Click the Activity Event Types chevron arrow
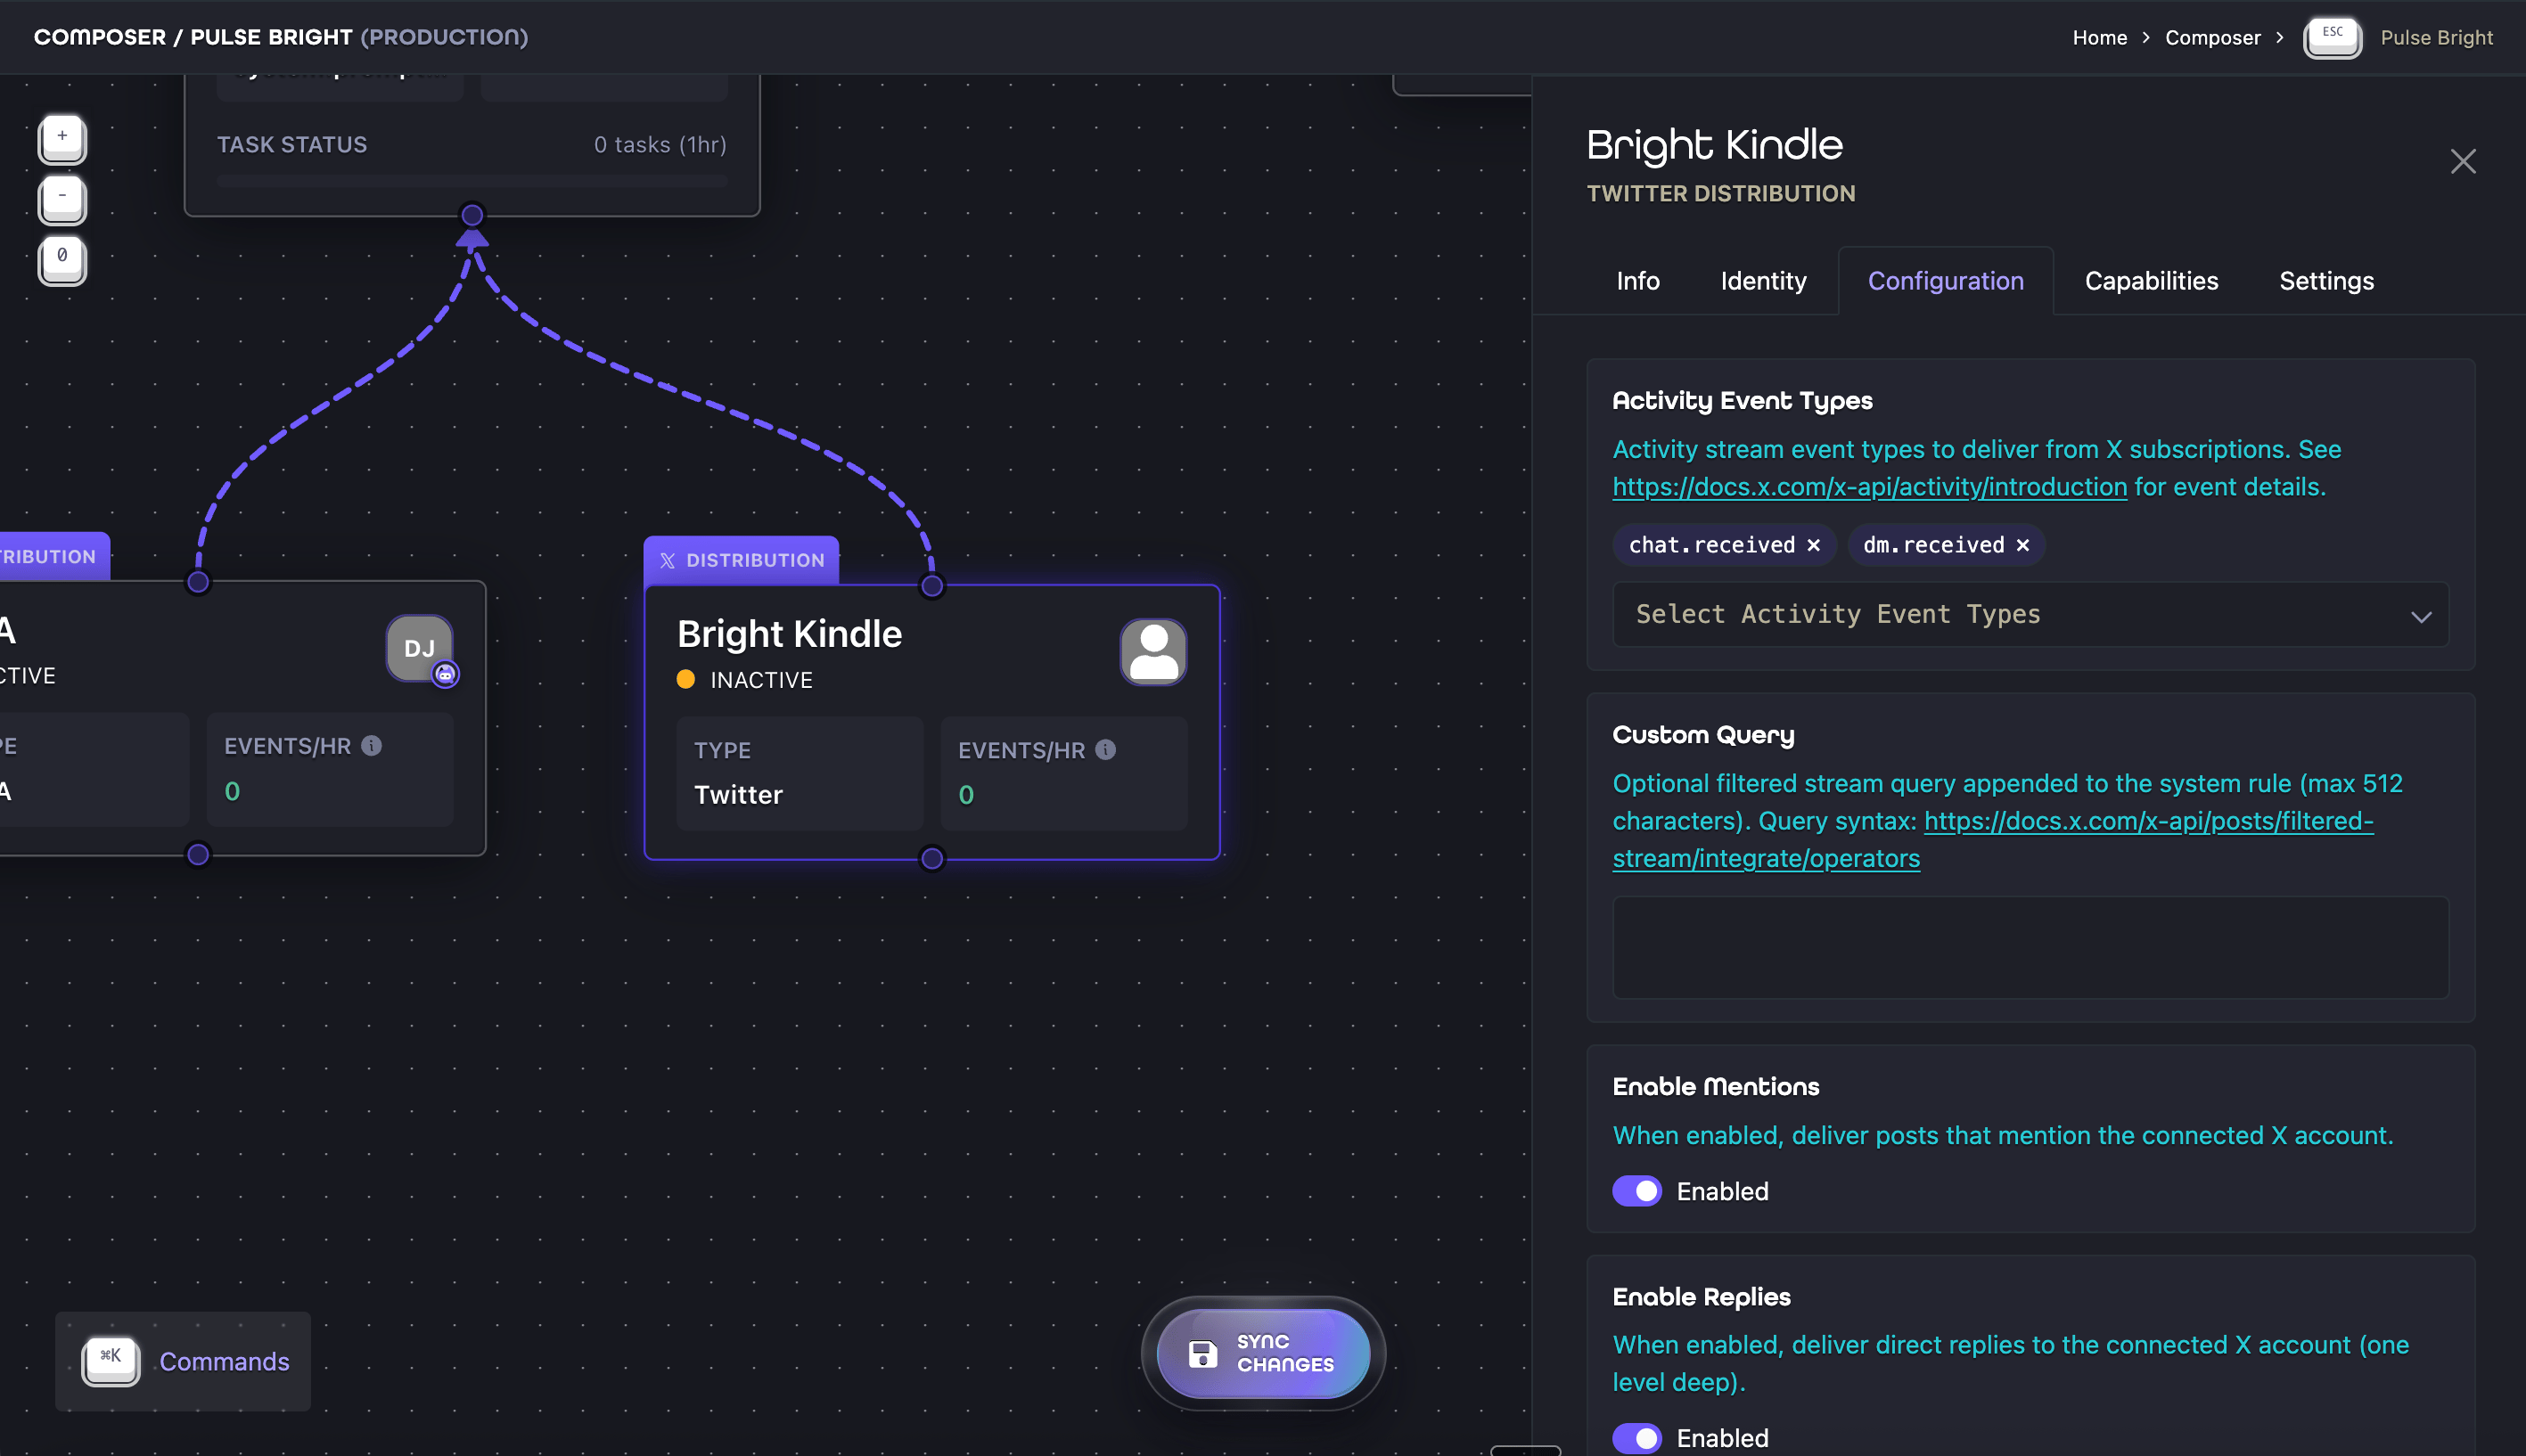Image resolution: width=2526 pixels, height=1456 pixels. [x=2421, y=616]
